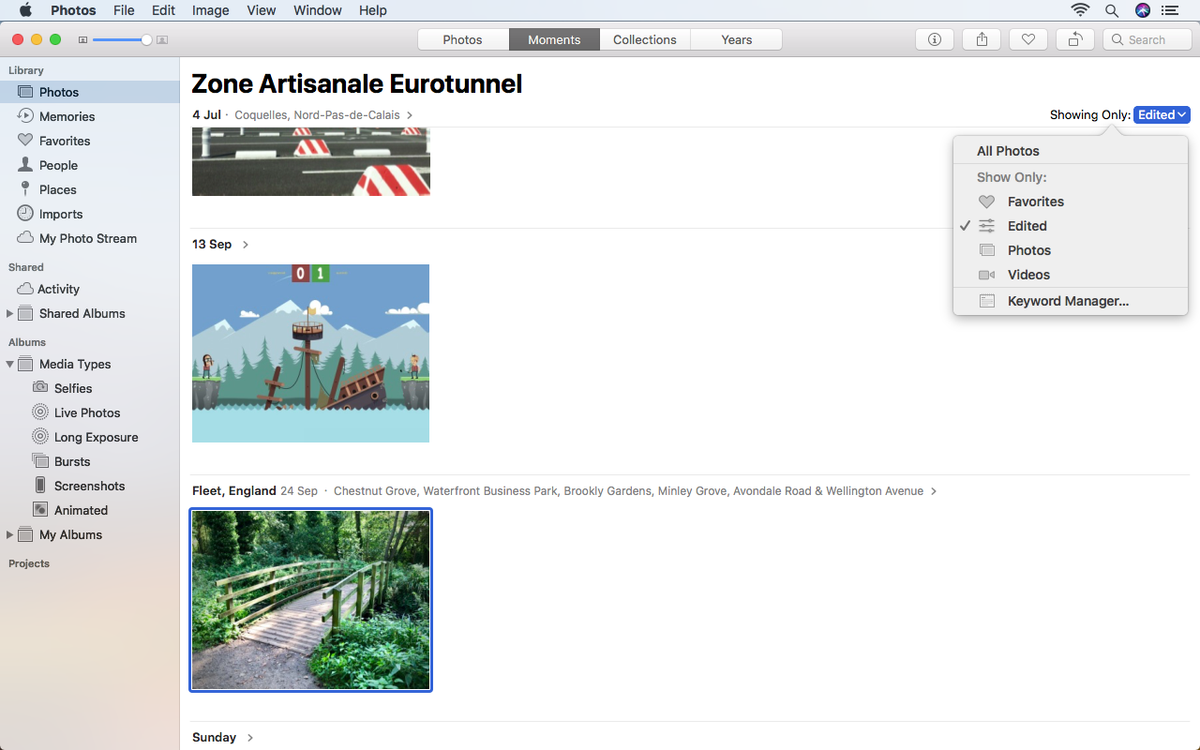Favorite the selected photo with the heart icon
Viewport: 1200px width, 750px height.
pyautogui.click(x=1028, y=39)
